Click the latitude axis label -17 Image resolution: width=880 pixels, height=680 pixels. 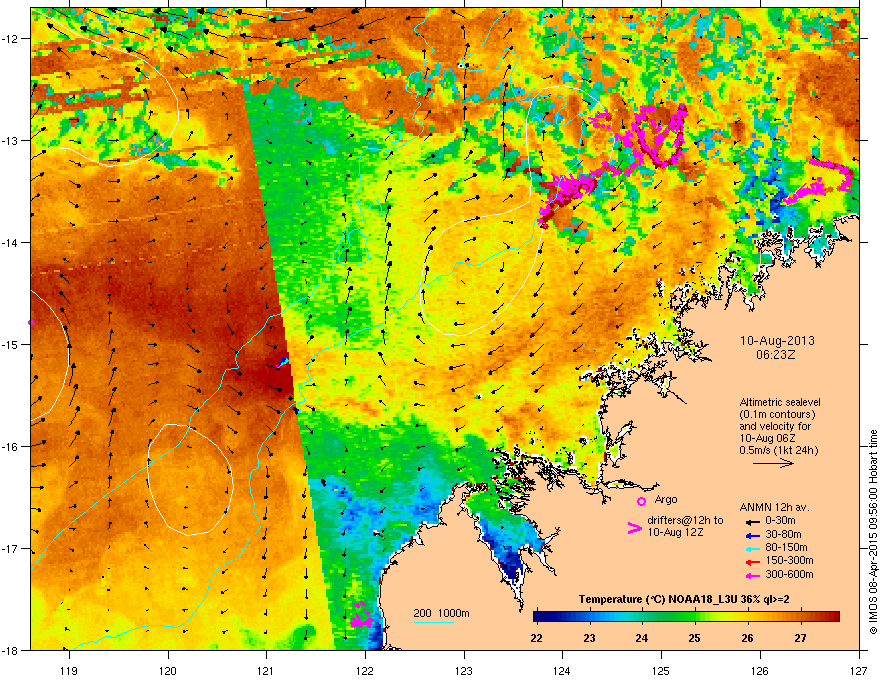10,548
